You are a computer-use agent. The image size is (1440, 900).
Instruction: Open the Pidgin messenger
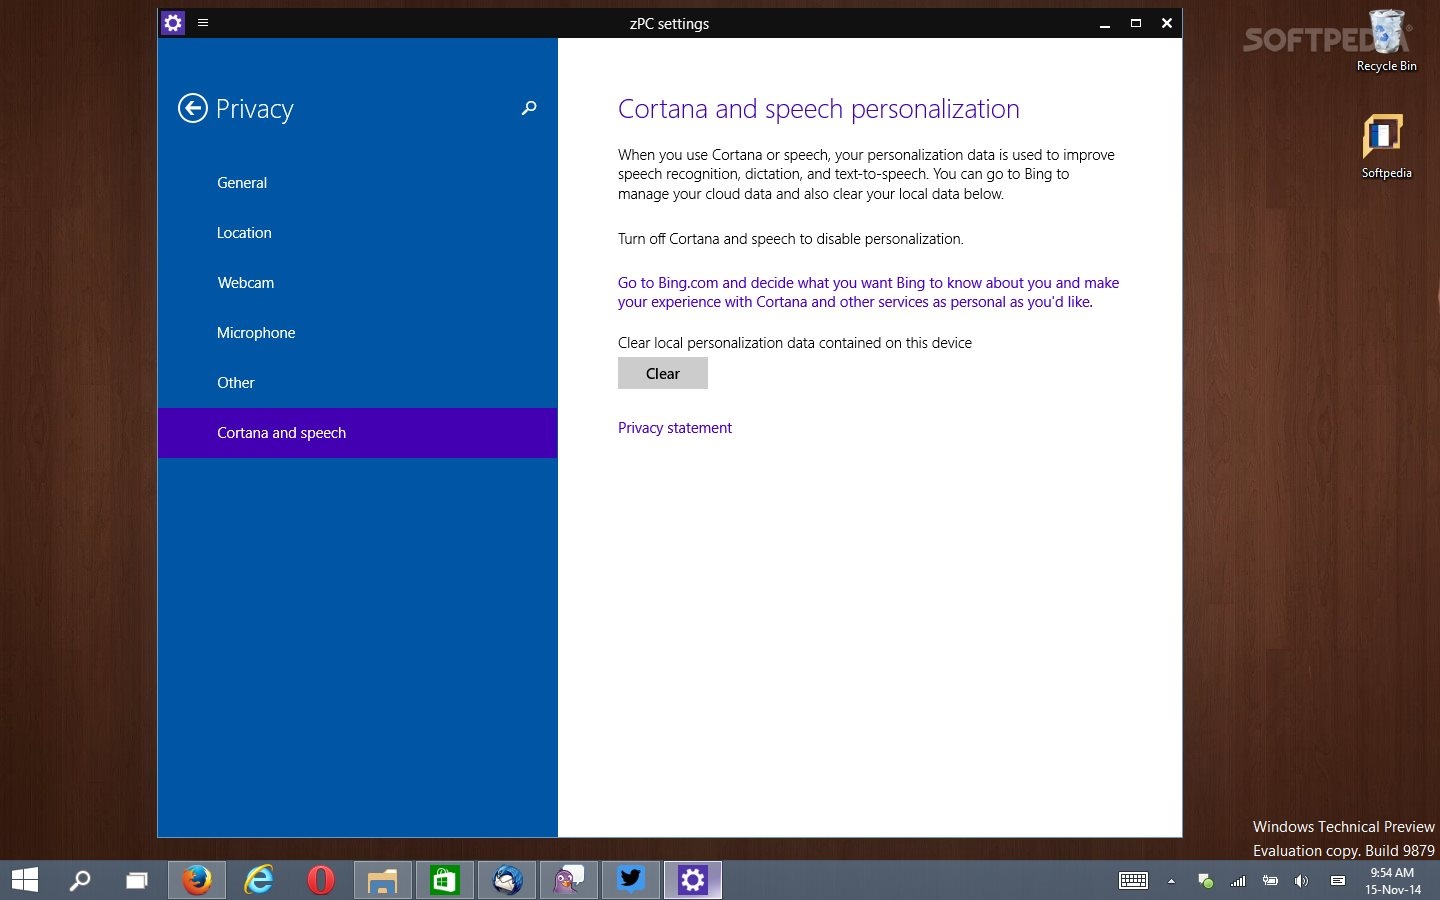[568, 880]
